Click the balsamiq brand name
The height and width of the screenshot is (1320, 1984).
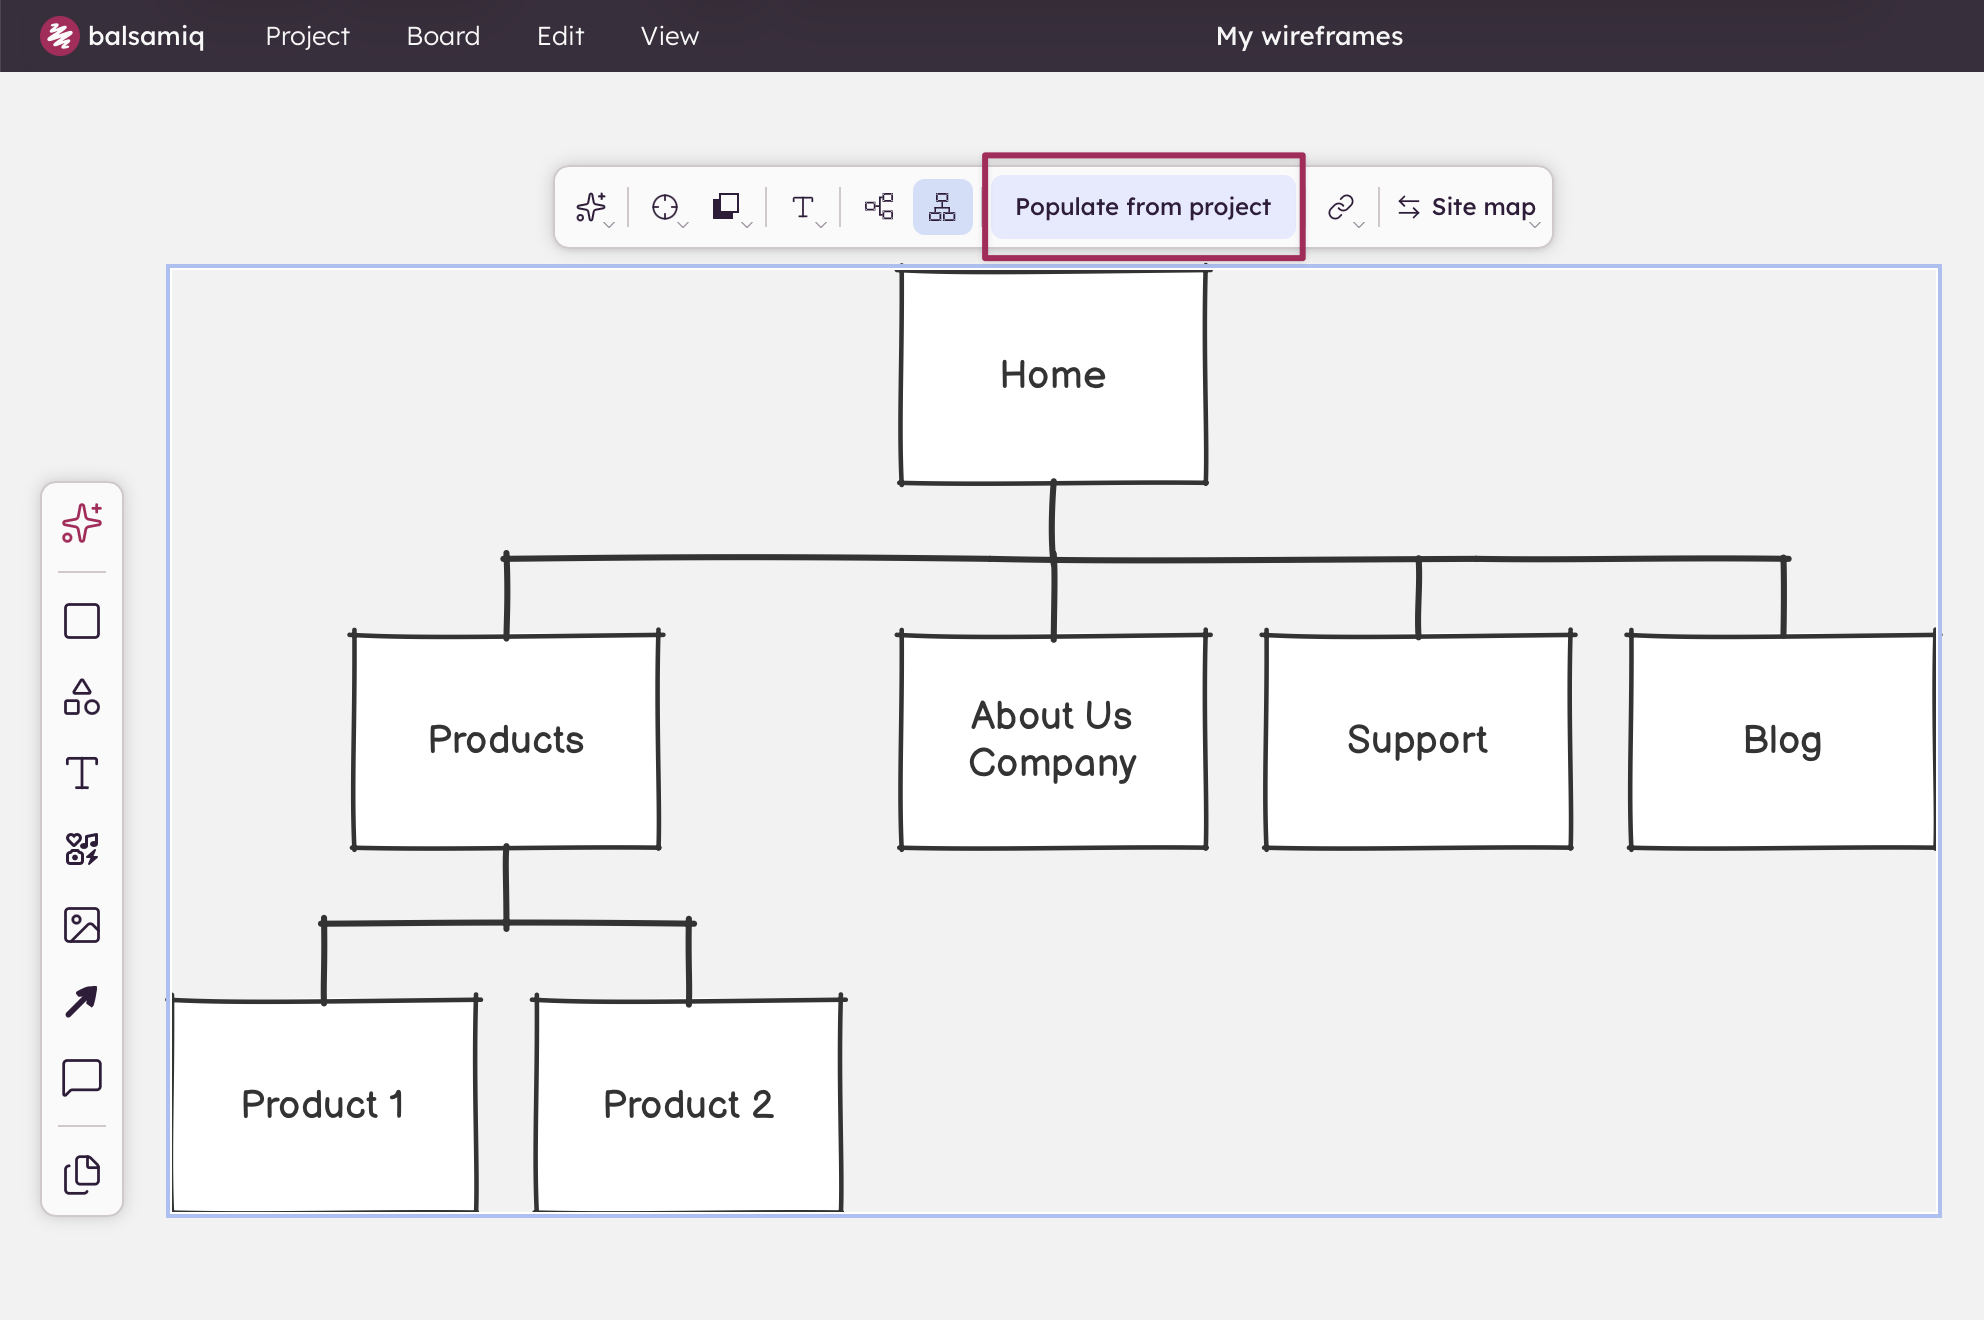tap(146, 36)
